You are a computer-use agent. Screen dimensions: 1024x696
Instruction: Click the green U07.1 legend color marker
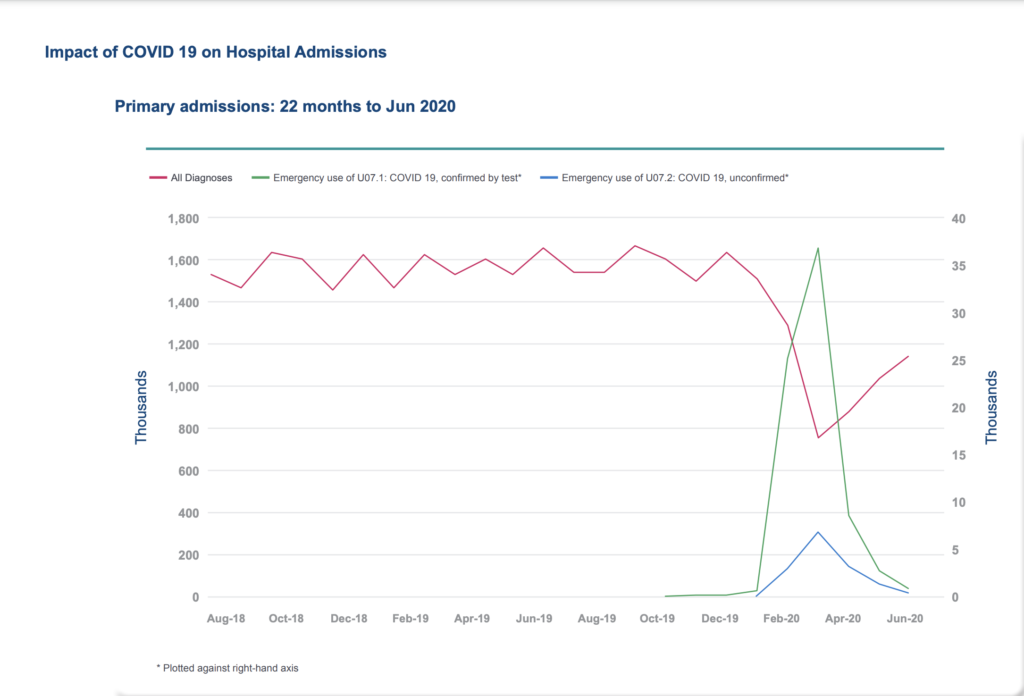click(x=260, y=178)
